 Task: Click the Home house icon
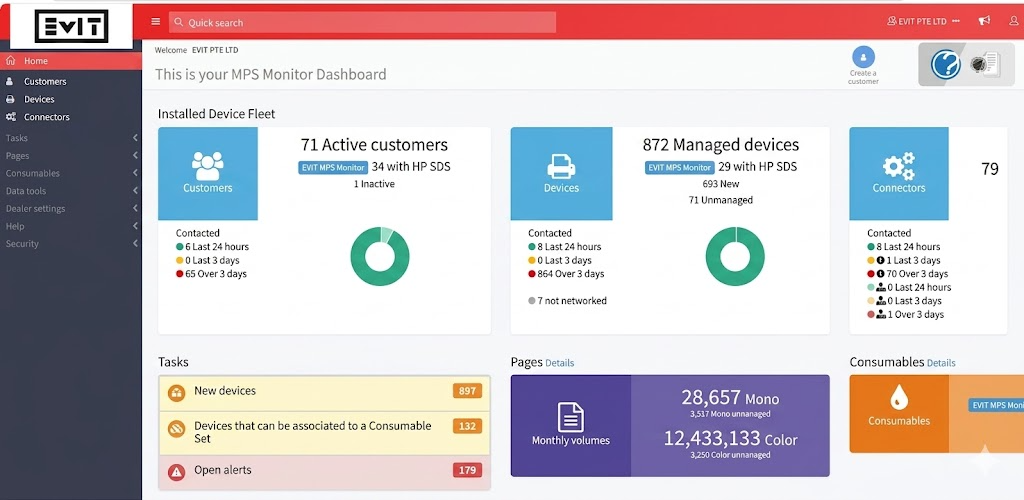[x=10, y=61]
